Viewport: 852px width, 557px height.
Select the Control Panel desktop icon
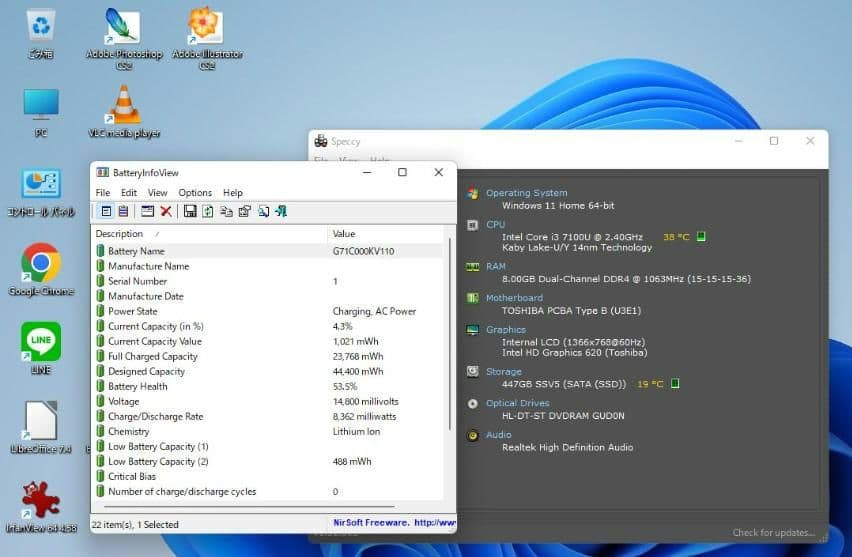pos(41,193)
